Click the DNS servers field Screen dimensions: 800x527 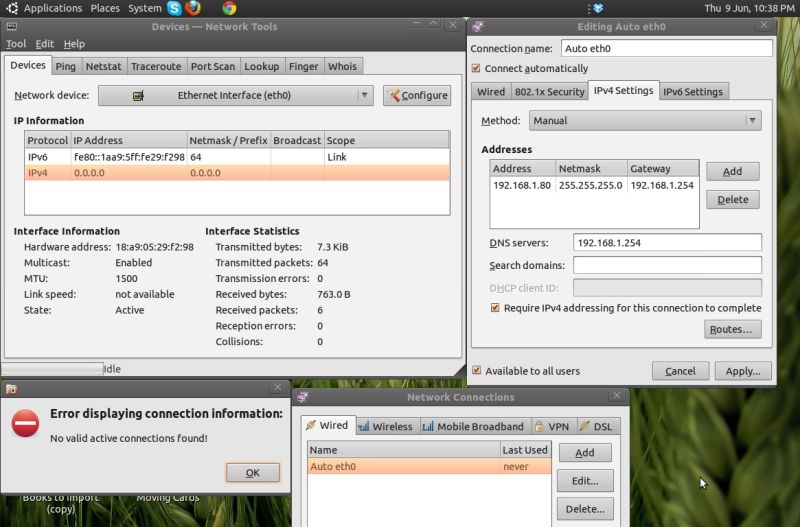click(x=667, y=242)
